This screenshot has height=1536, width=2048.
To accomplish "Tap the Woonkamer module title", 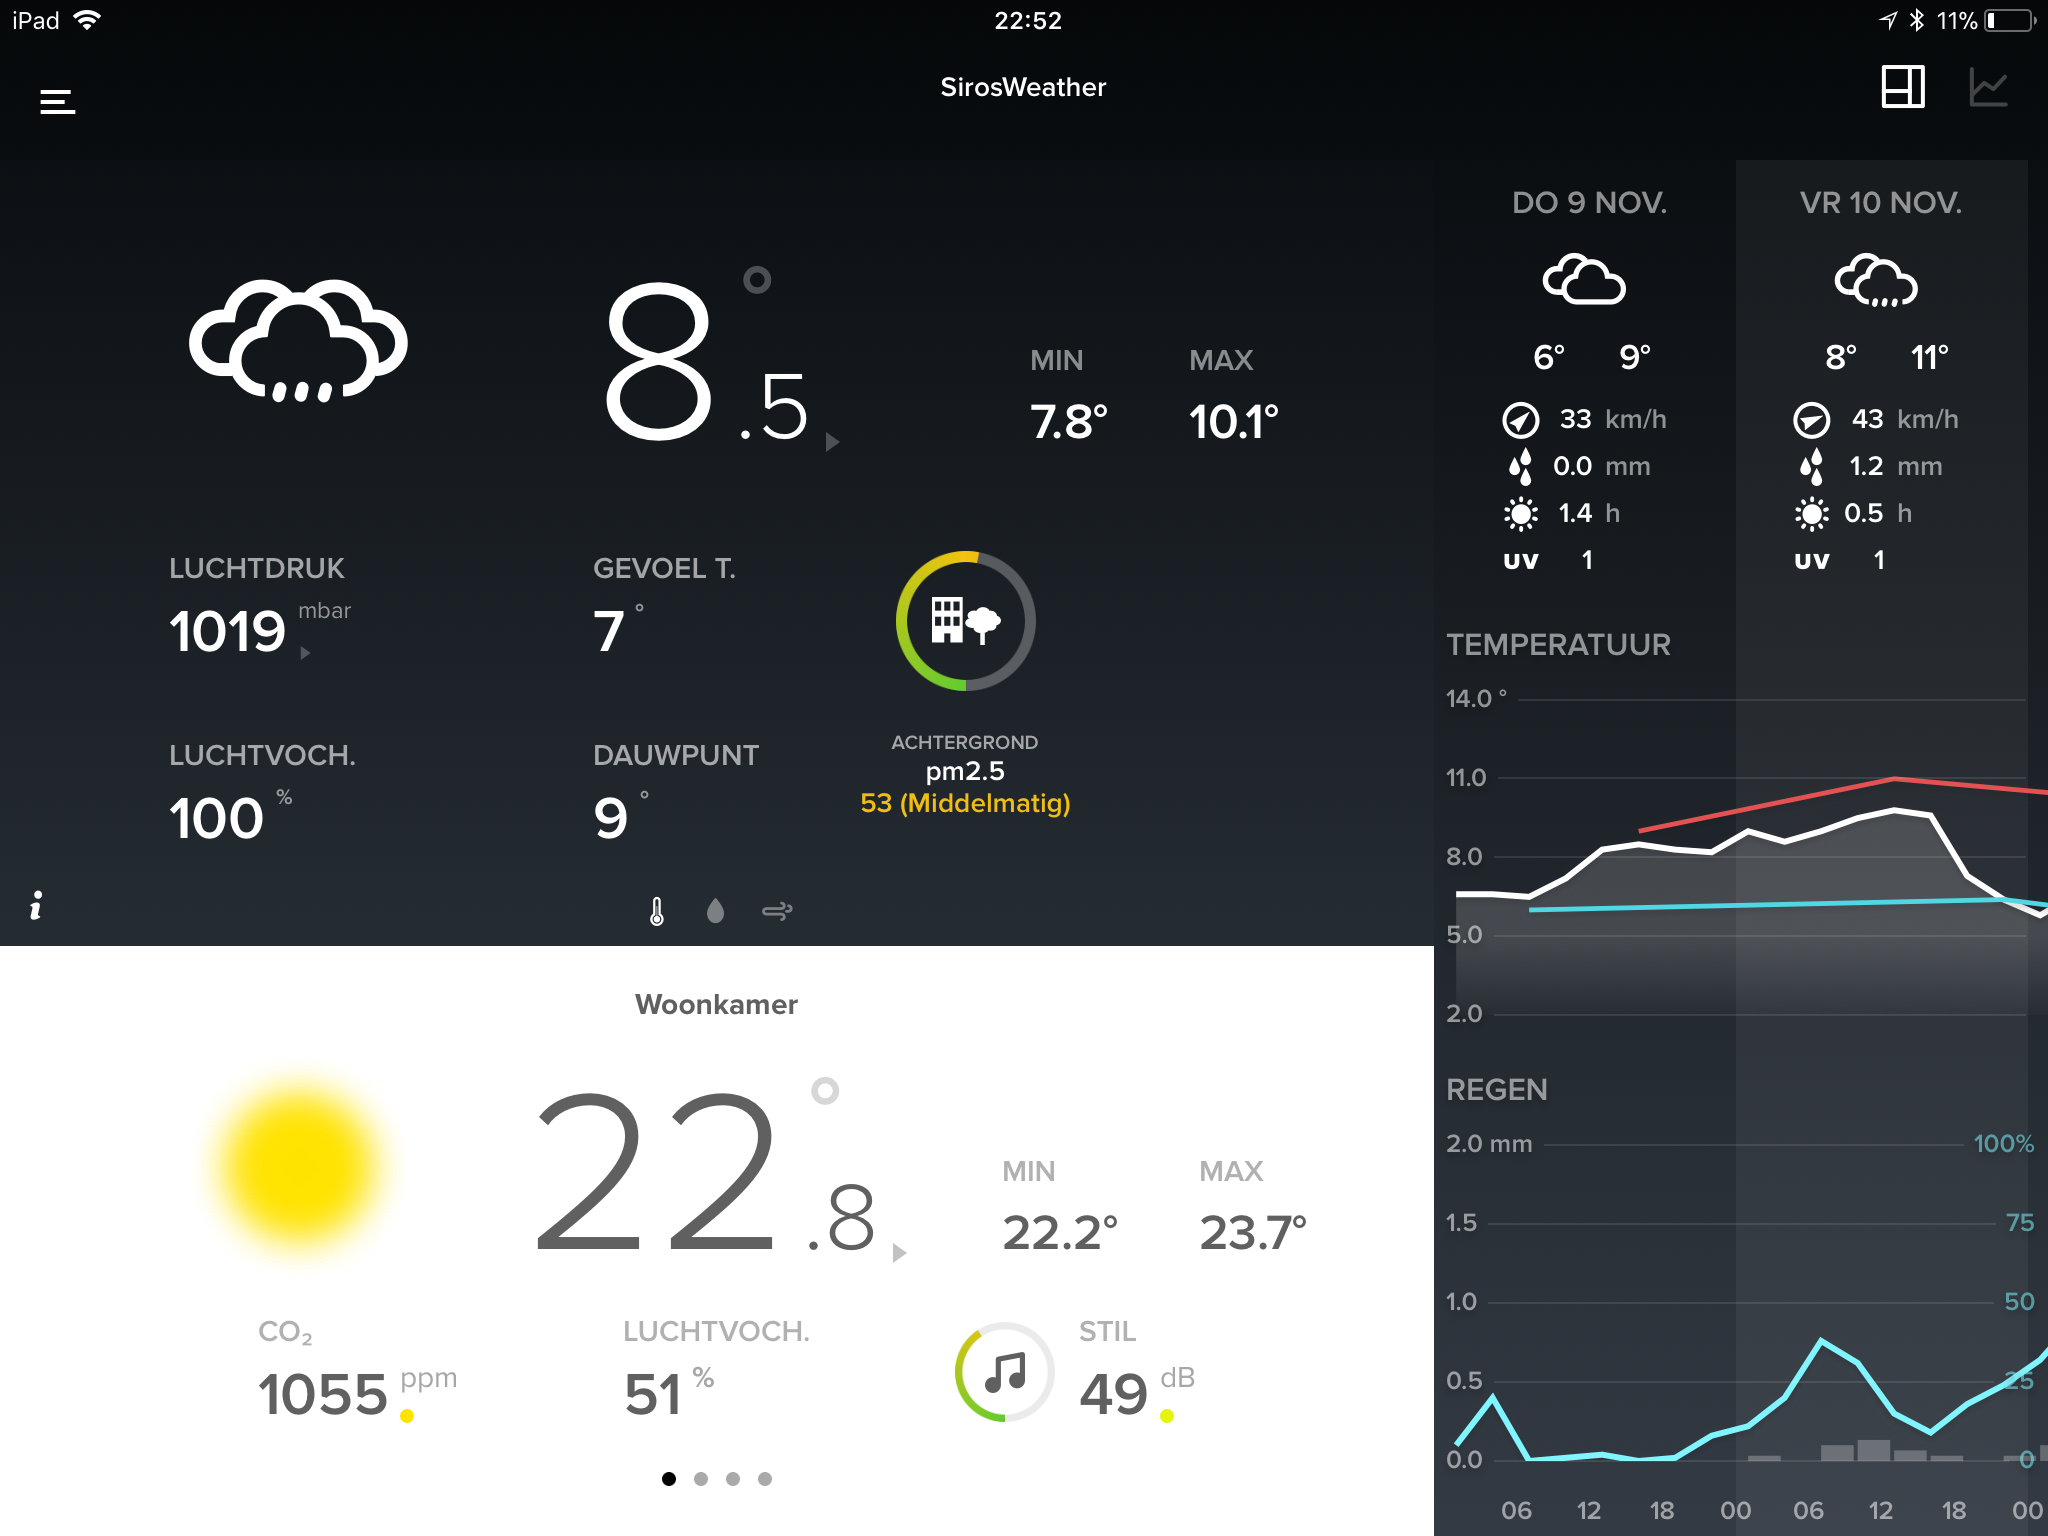I will [x=716, y=1004].
